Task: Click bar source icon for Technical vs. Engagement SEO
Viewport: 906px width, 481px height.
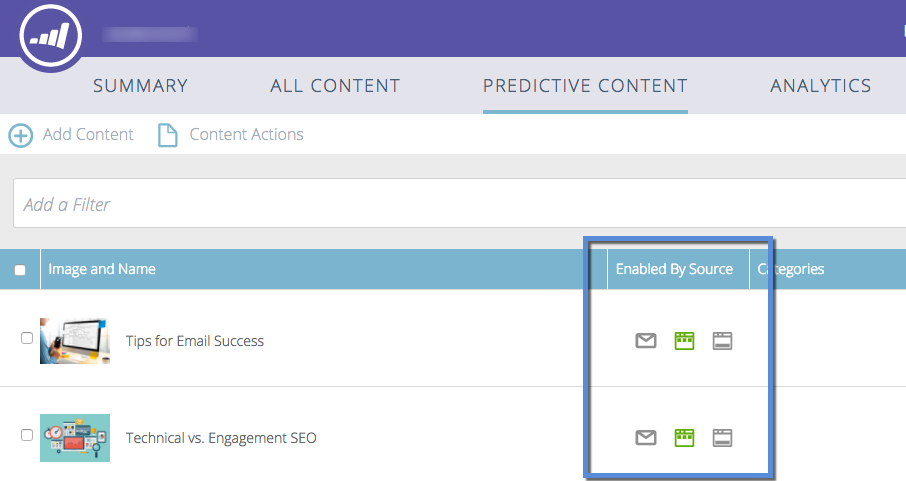Action: point(722,438)
